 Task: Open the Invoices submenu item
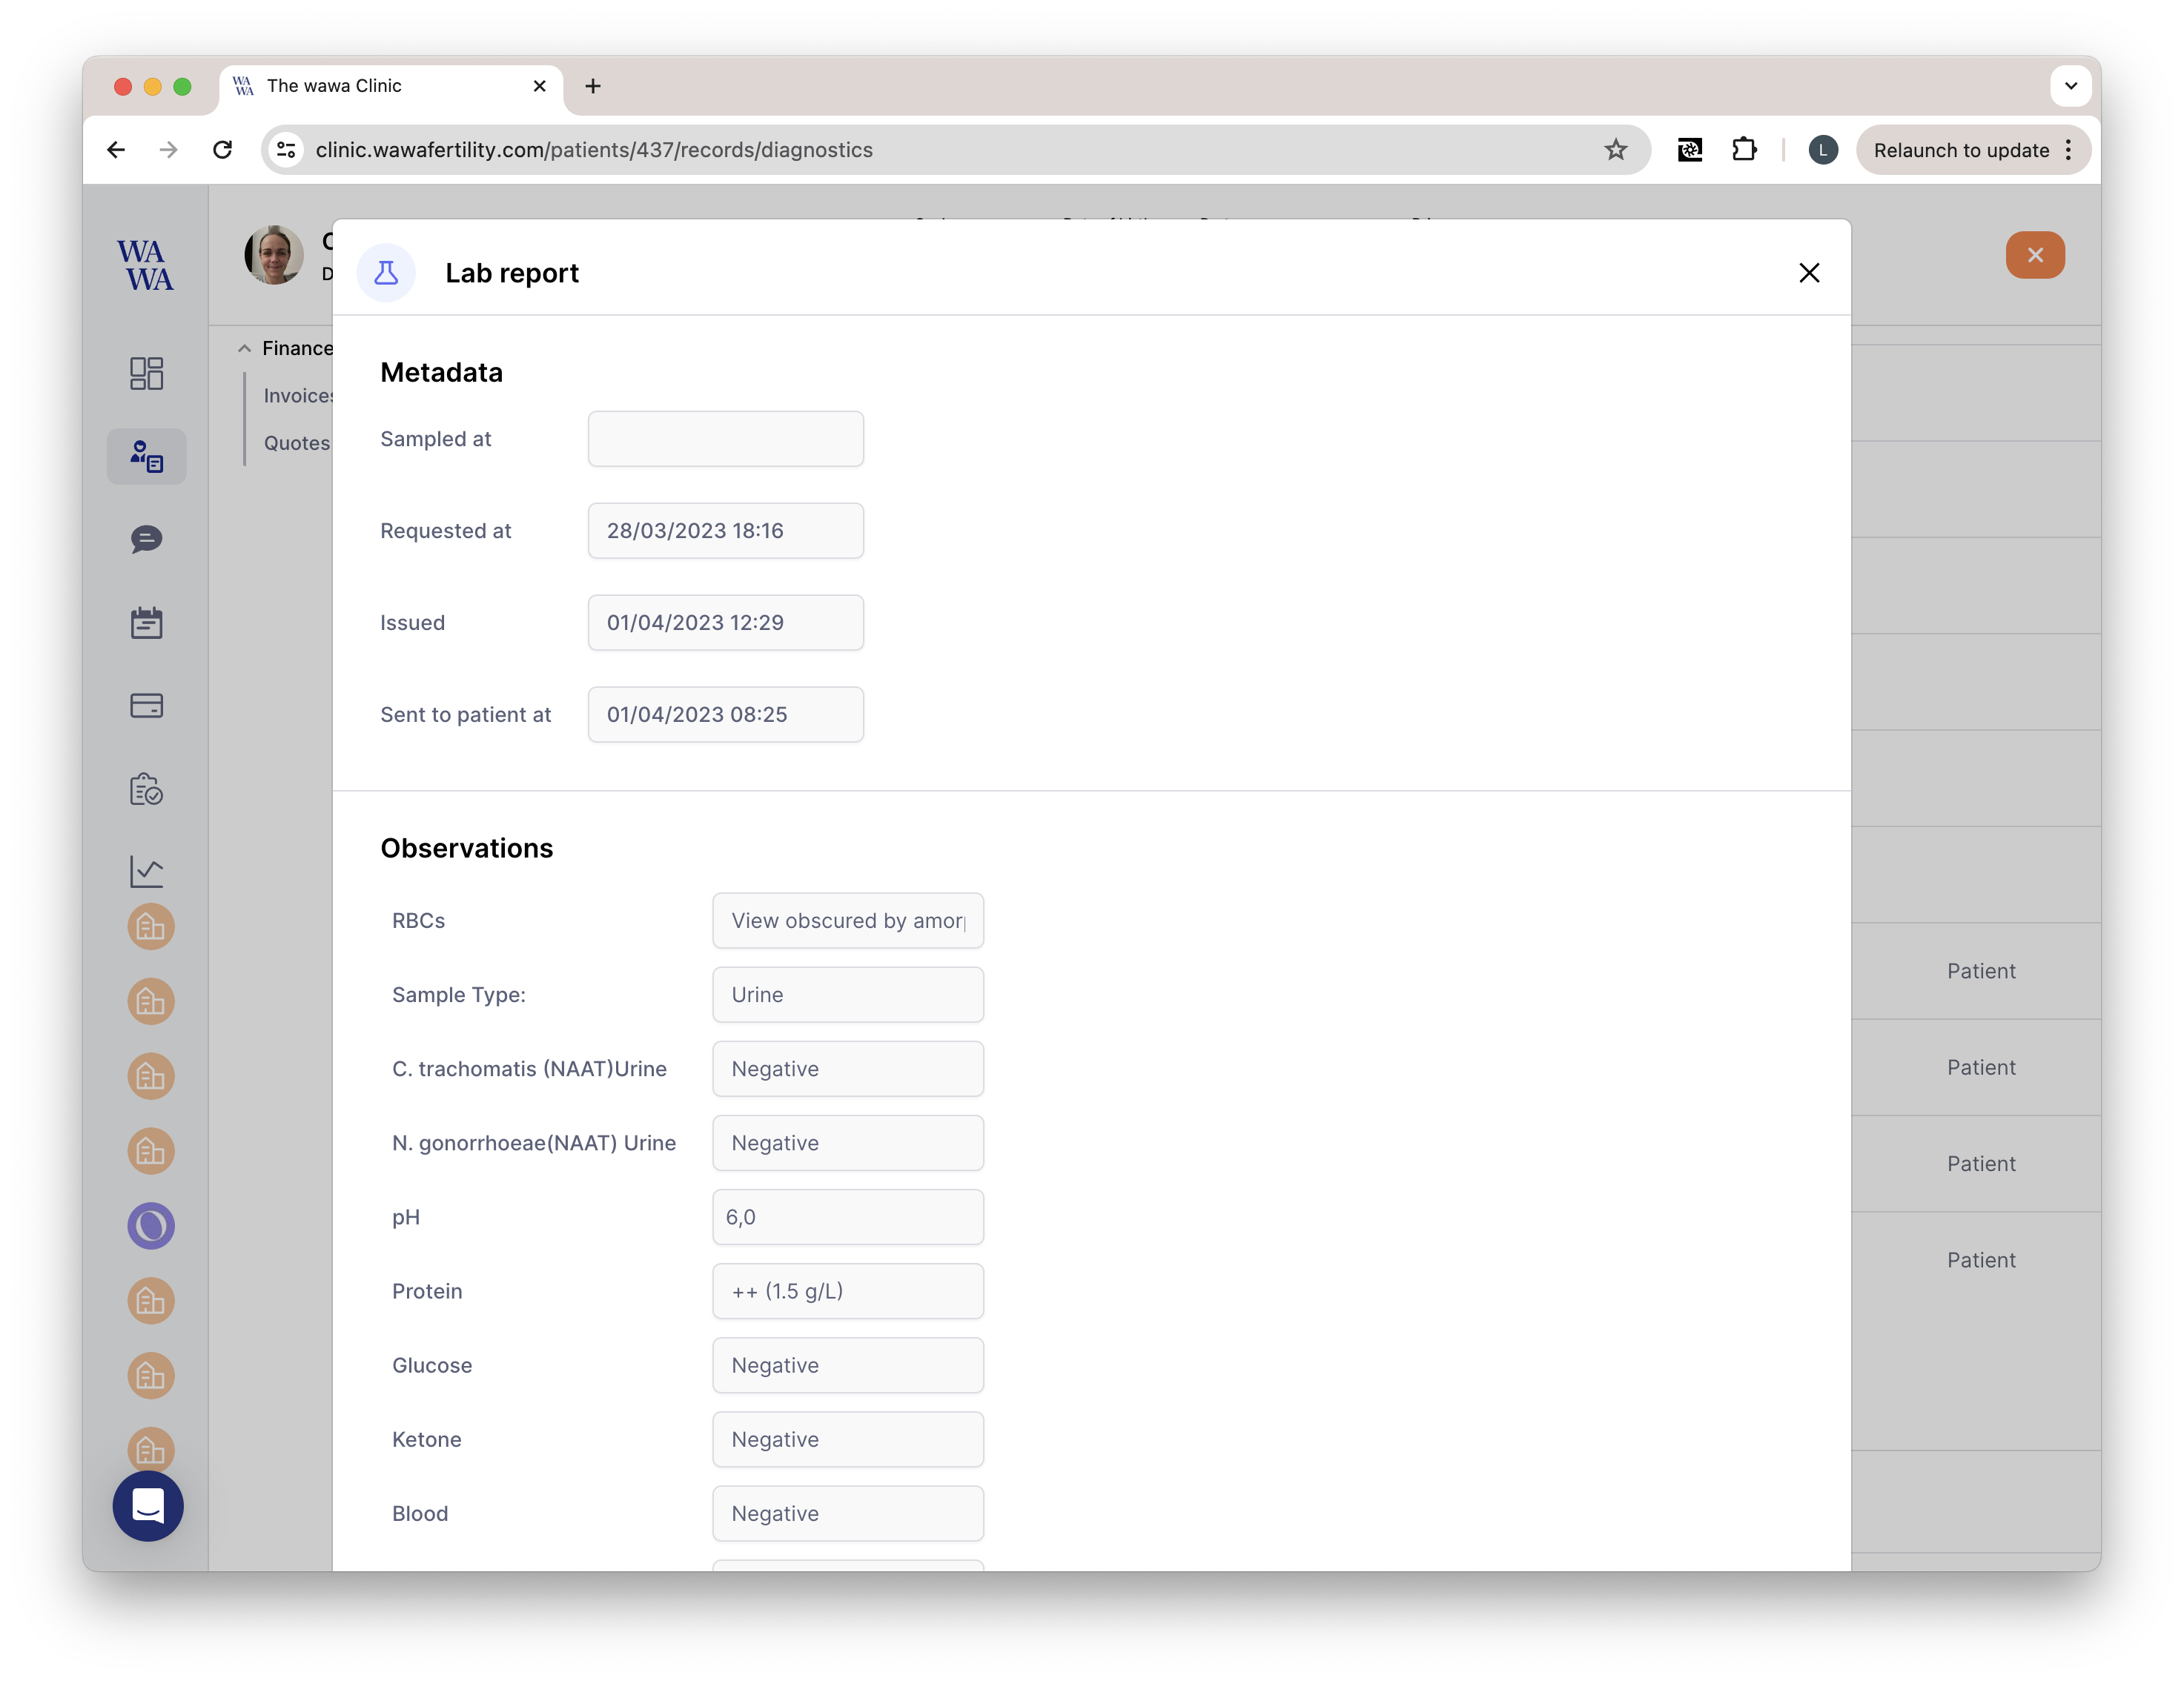point(298,396)
